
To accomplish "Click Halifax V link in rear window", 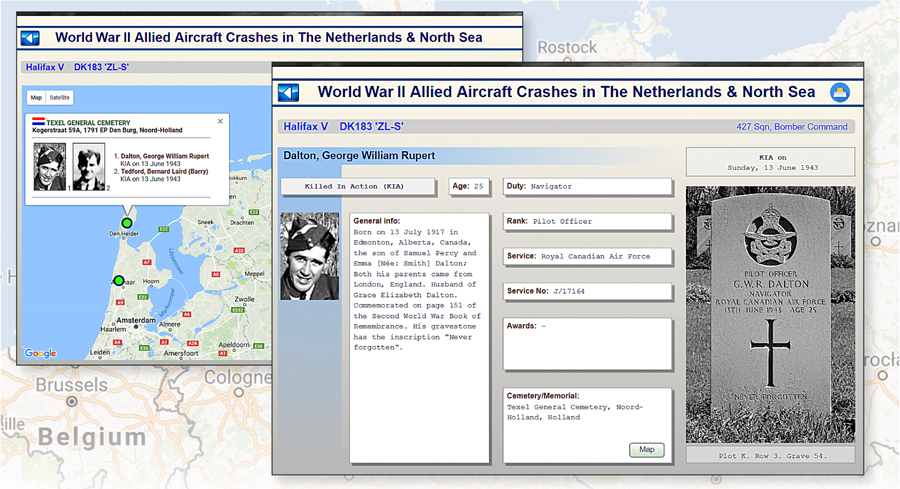I will click(x=45, y=67).
